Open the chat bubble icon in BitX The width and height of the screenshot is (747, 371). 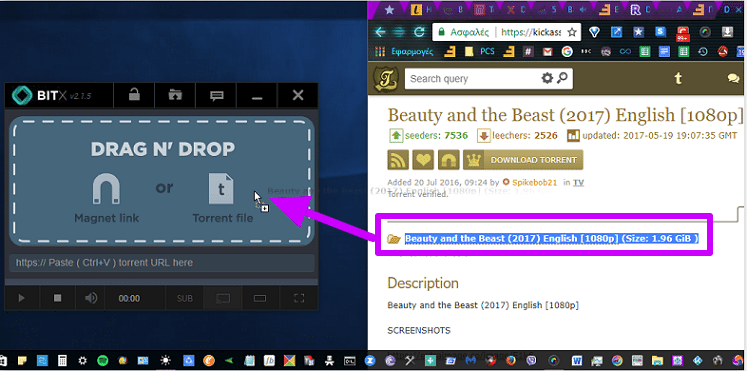point(217,96)
